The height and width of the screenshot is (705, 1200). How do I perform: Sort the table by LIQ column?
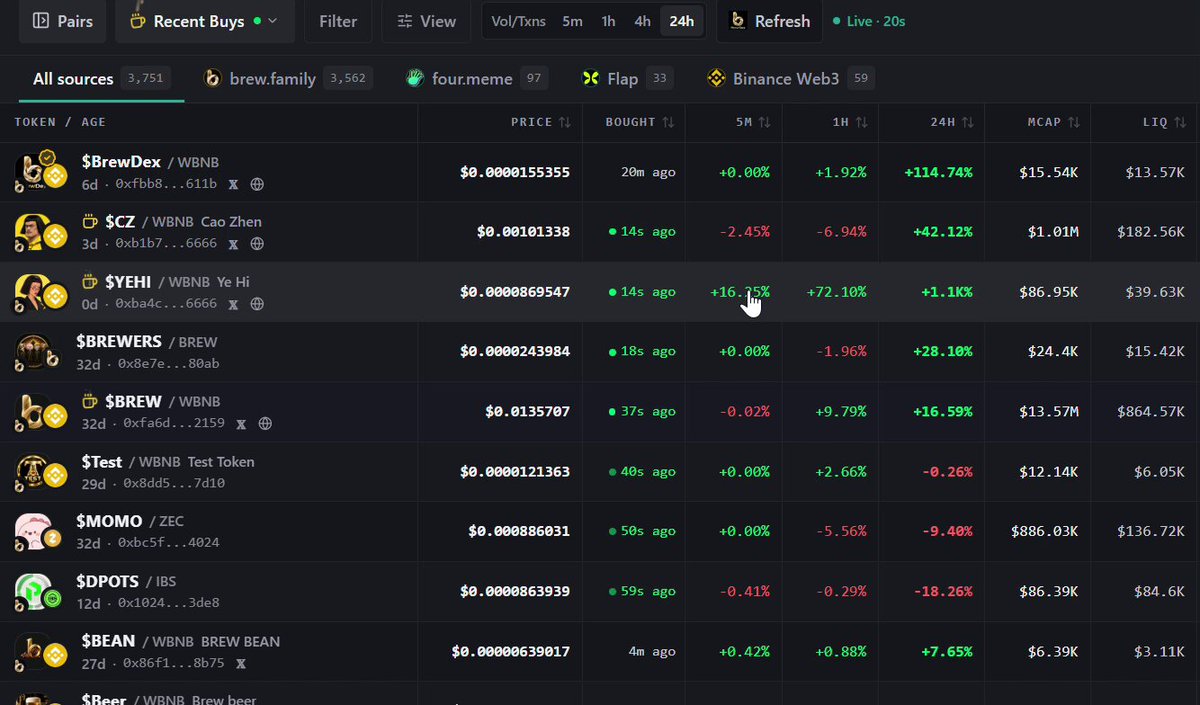click(x=1164, y=122)
